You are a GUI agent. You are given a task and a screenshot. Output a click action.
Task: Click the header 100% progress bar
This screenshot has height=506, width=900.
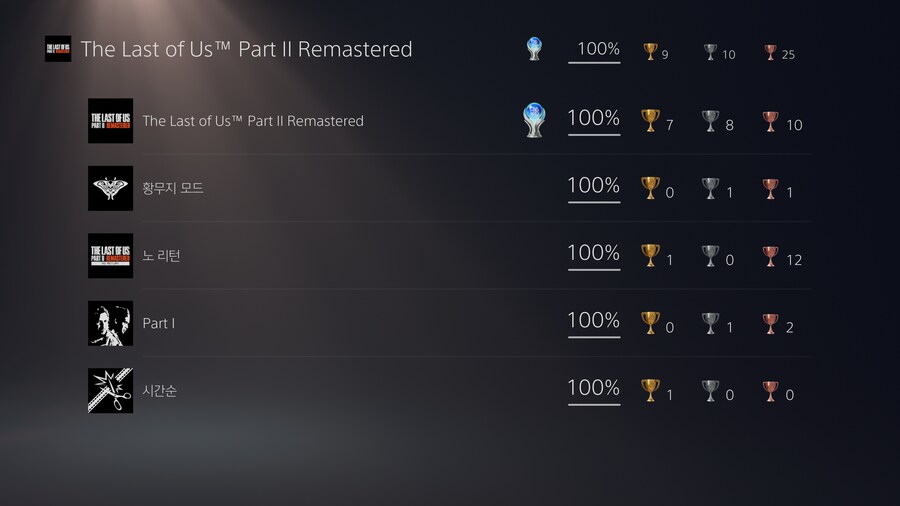(x=594, y=62)
